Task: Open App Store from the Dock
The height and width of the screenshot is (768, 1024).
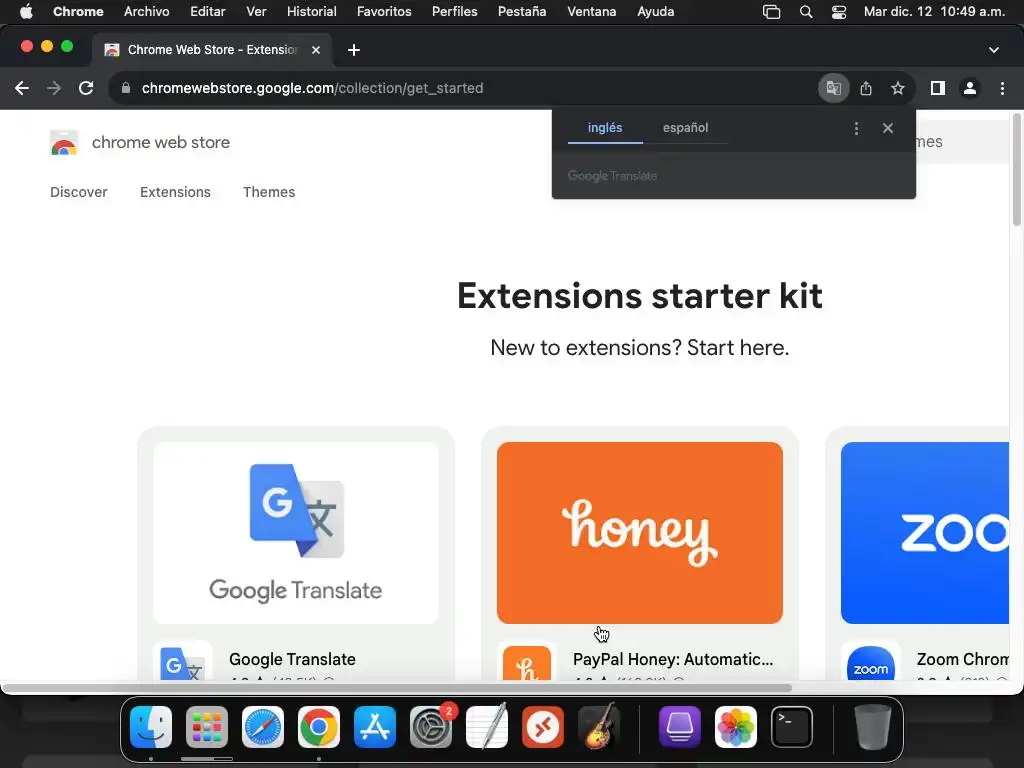Action: pyautogui.click(x=375, y=727)
